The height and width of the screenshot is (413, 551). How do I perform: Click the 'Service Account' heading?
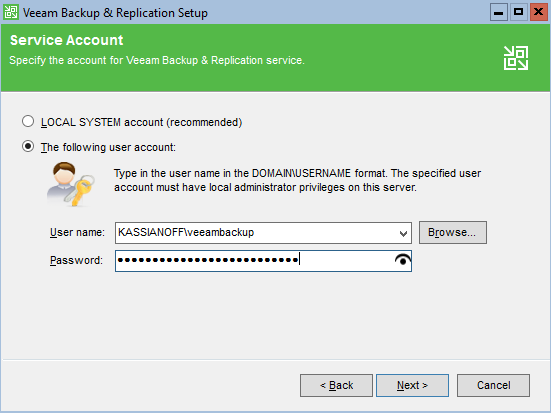pyautogui.click(x=67, y=40)
